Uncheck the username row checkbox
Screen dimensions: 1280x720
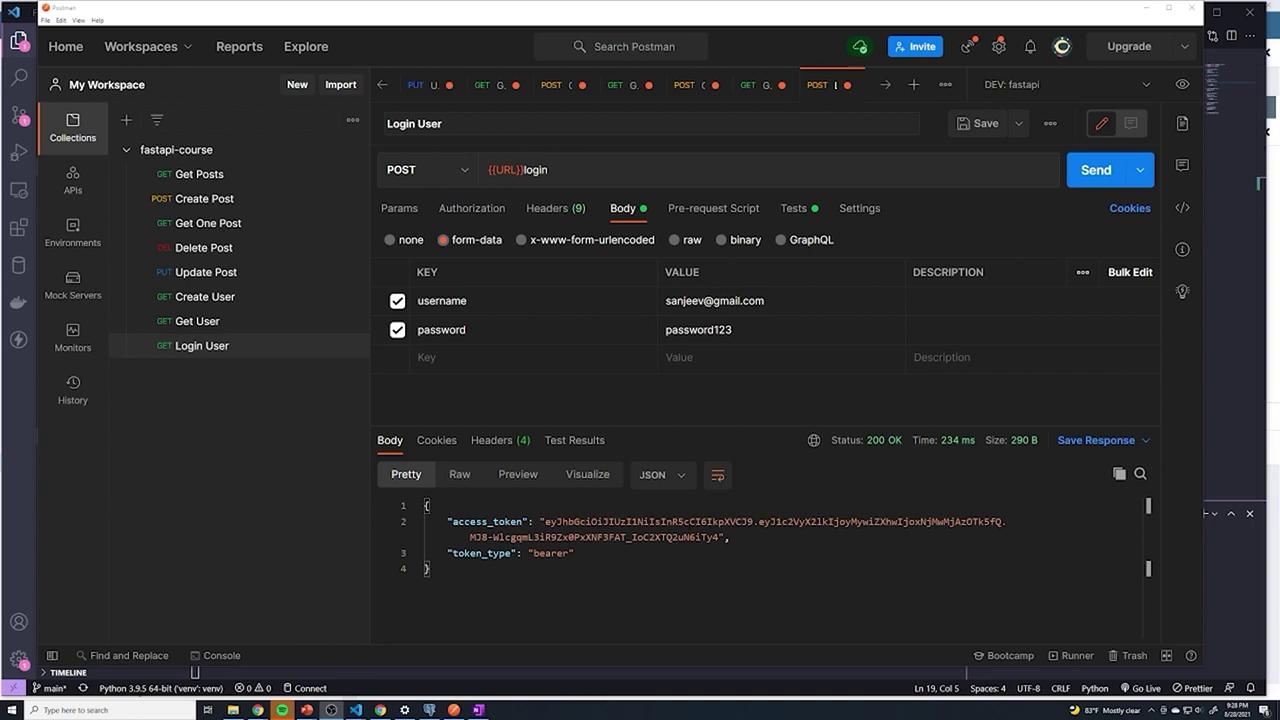397,301
